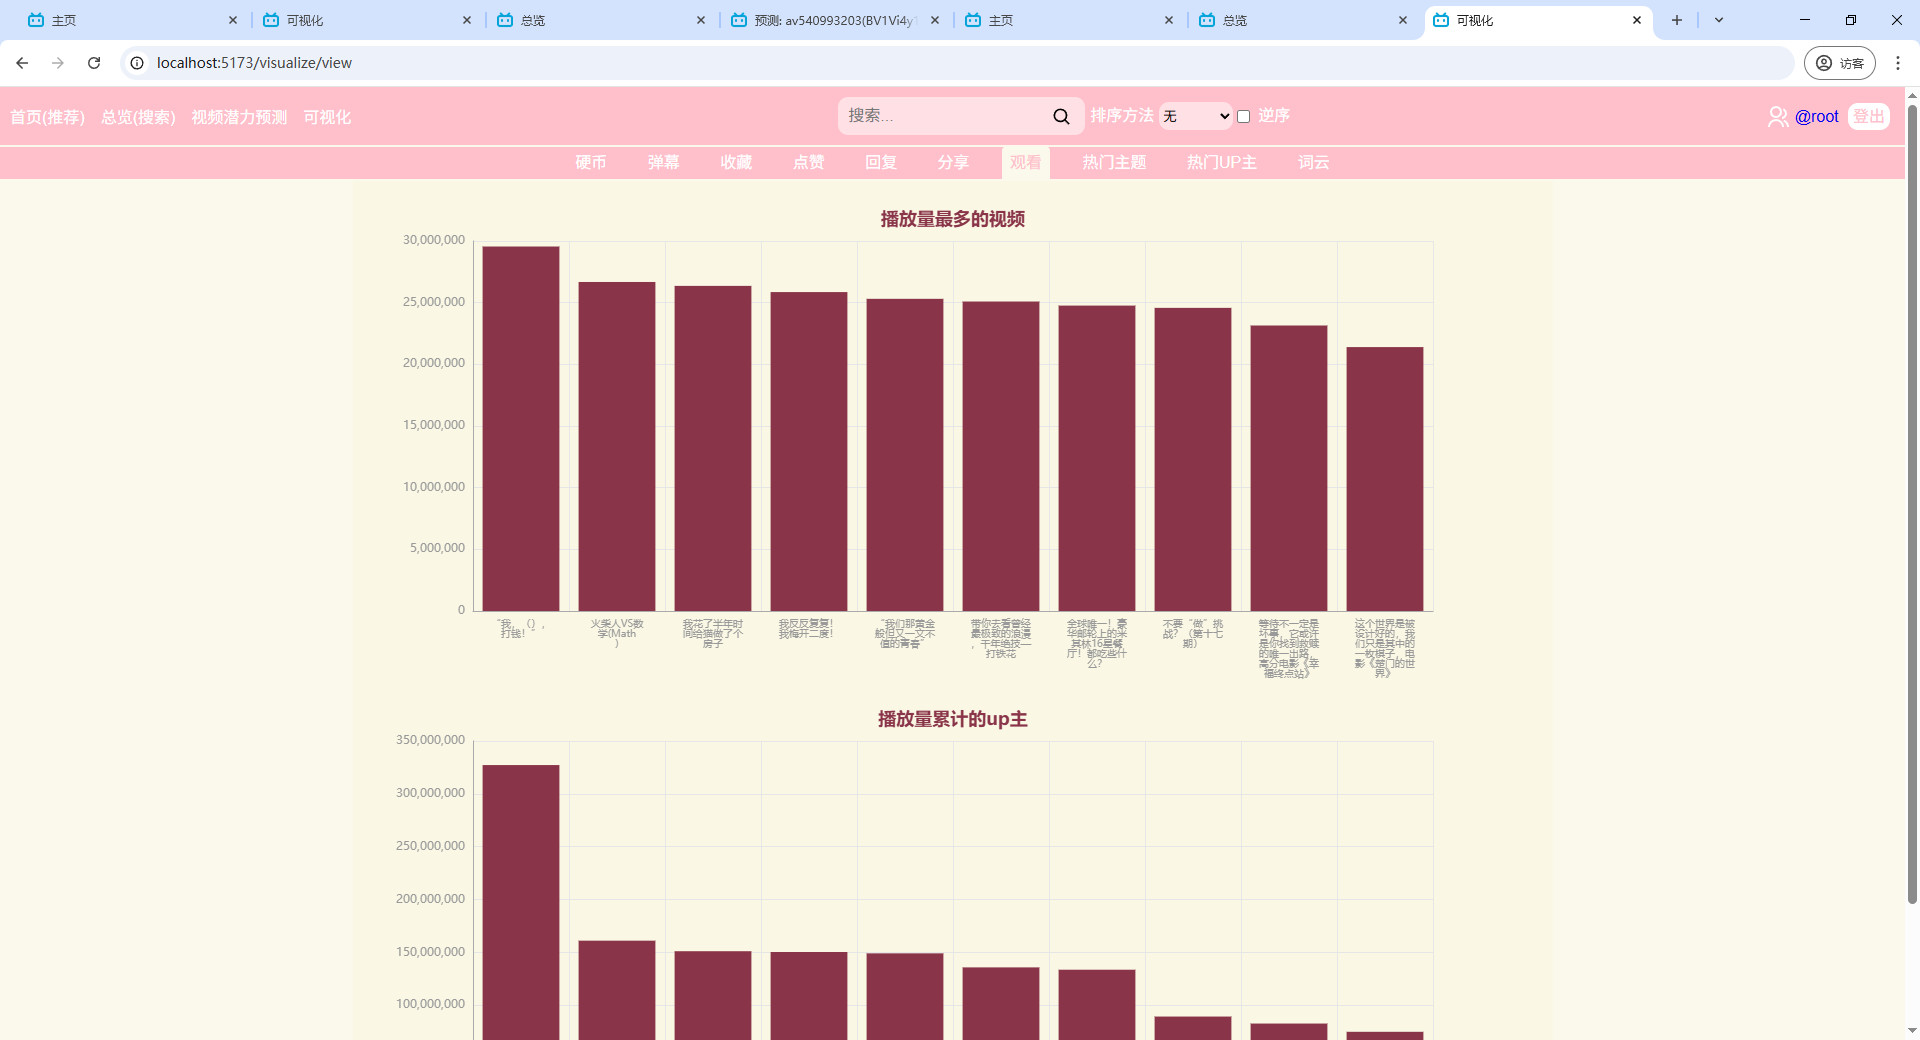Click the x-axis label 火柴人VS数学(Math)
Screen dimensions: 1920x1040
pyautogui.click(x=617, y=633)
